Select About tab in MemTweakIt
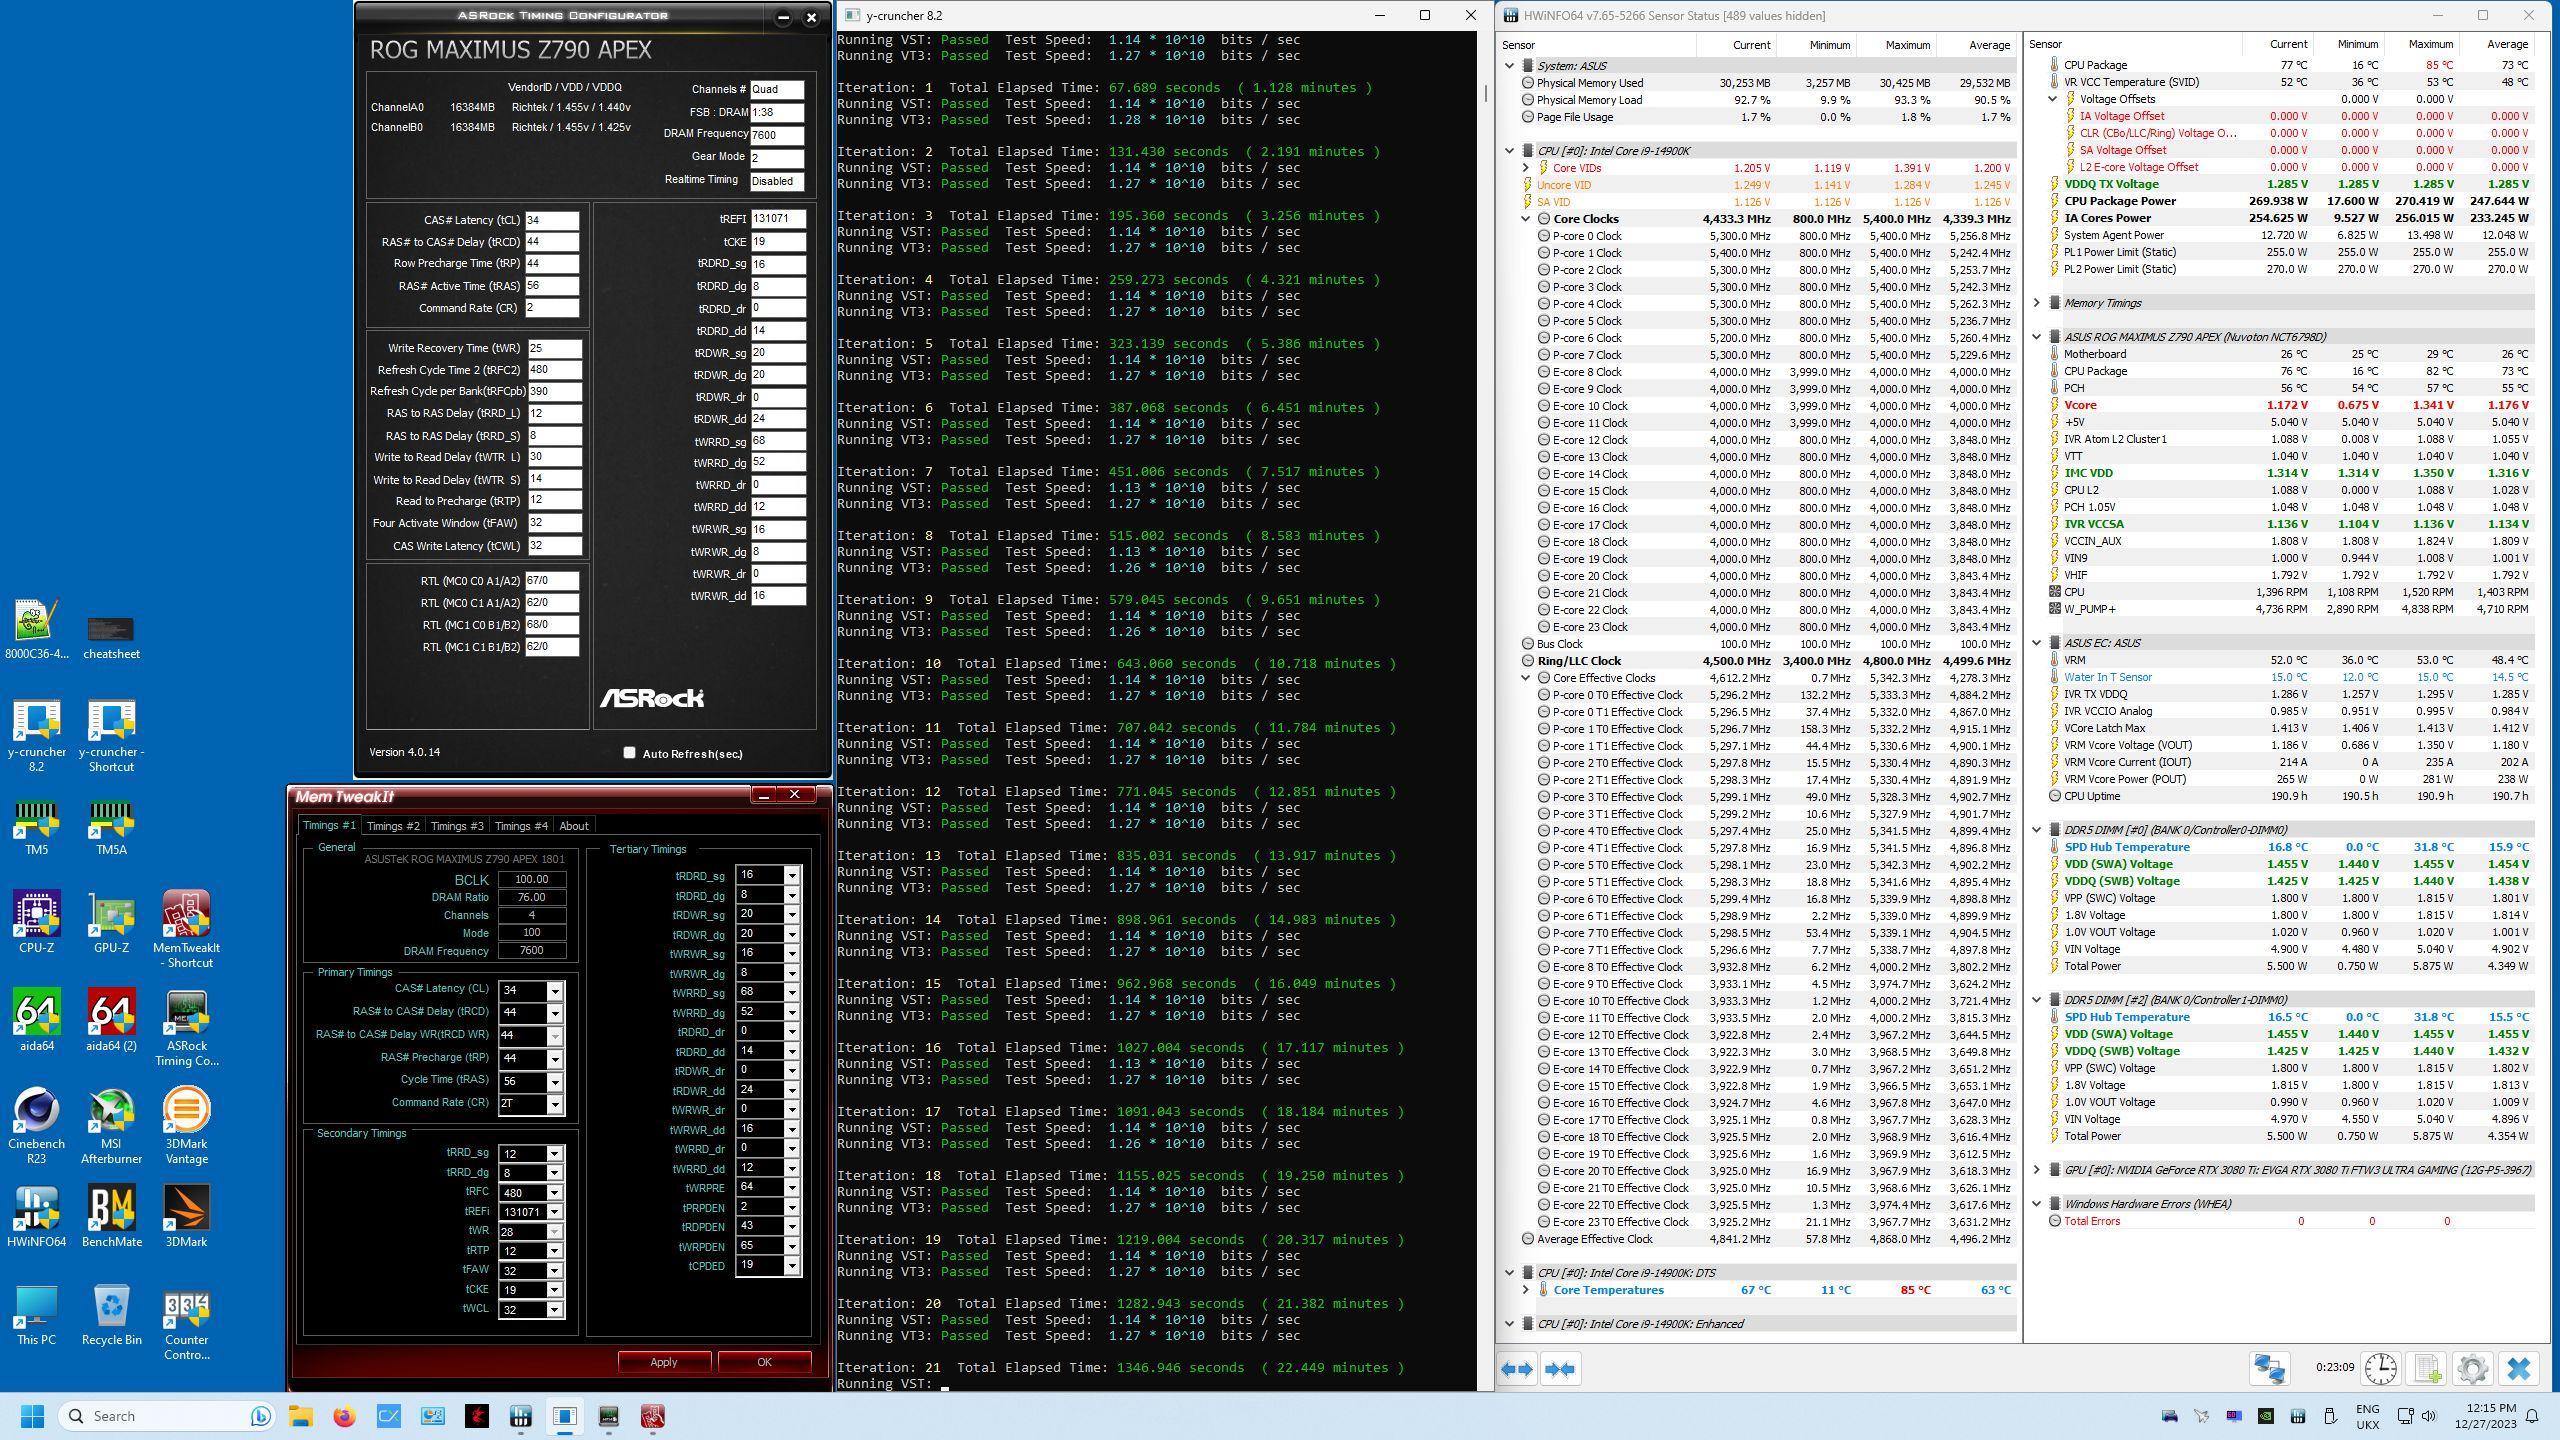Viewport: 2560px width, 1440px height. [x=575, y=825]
